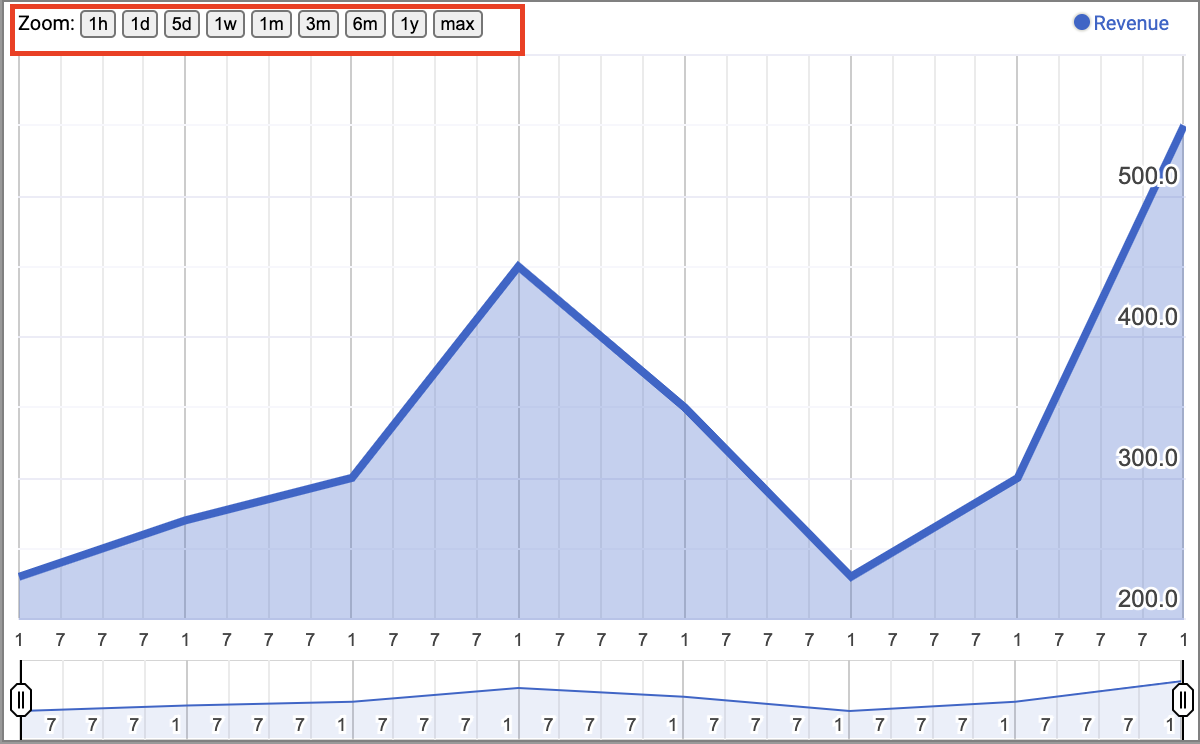Click the 500.0 axis label
This screenshot has width=1200, height=744.
pyautogui.click(x=1148, y=176)
